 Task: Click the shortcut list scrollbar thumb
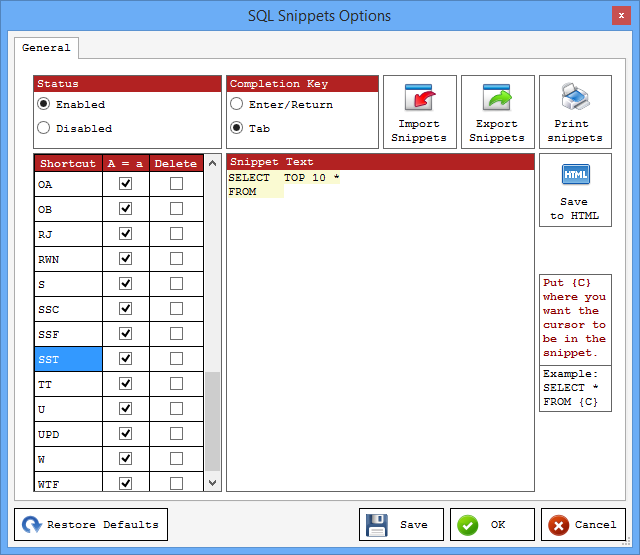tap(212, 422)
